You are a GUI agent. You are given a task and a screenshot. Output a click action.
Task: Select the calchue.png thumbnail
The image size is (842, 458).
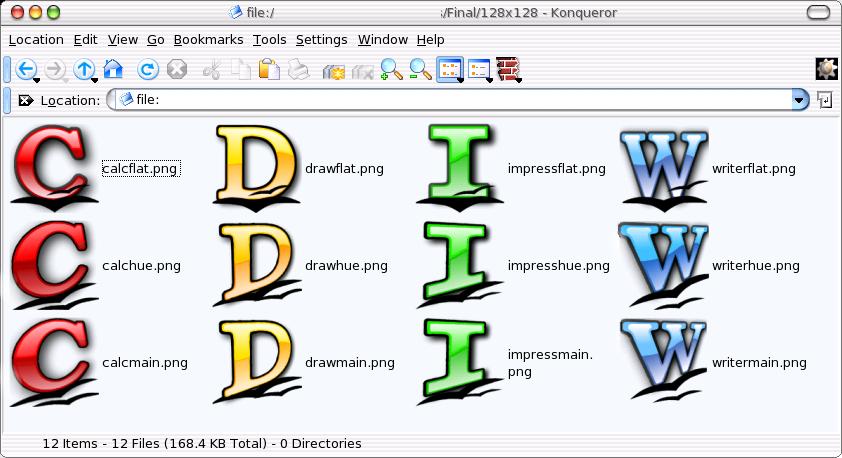point(54,265)
